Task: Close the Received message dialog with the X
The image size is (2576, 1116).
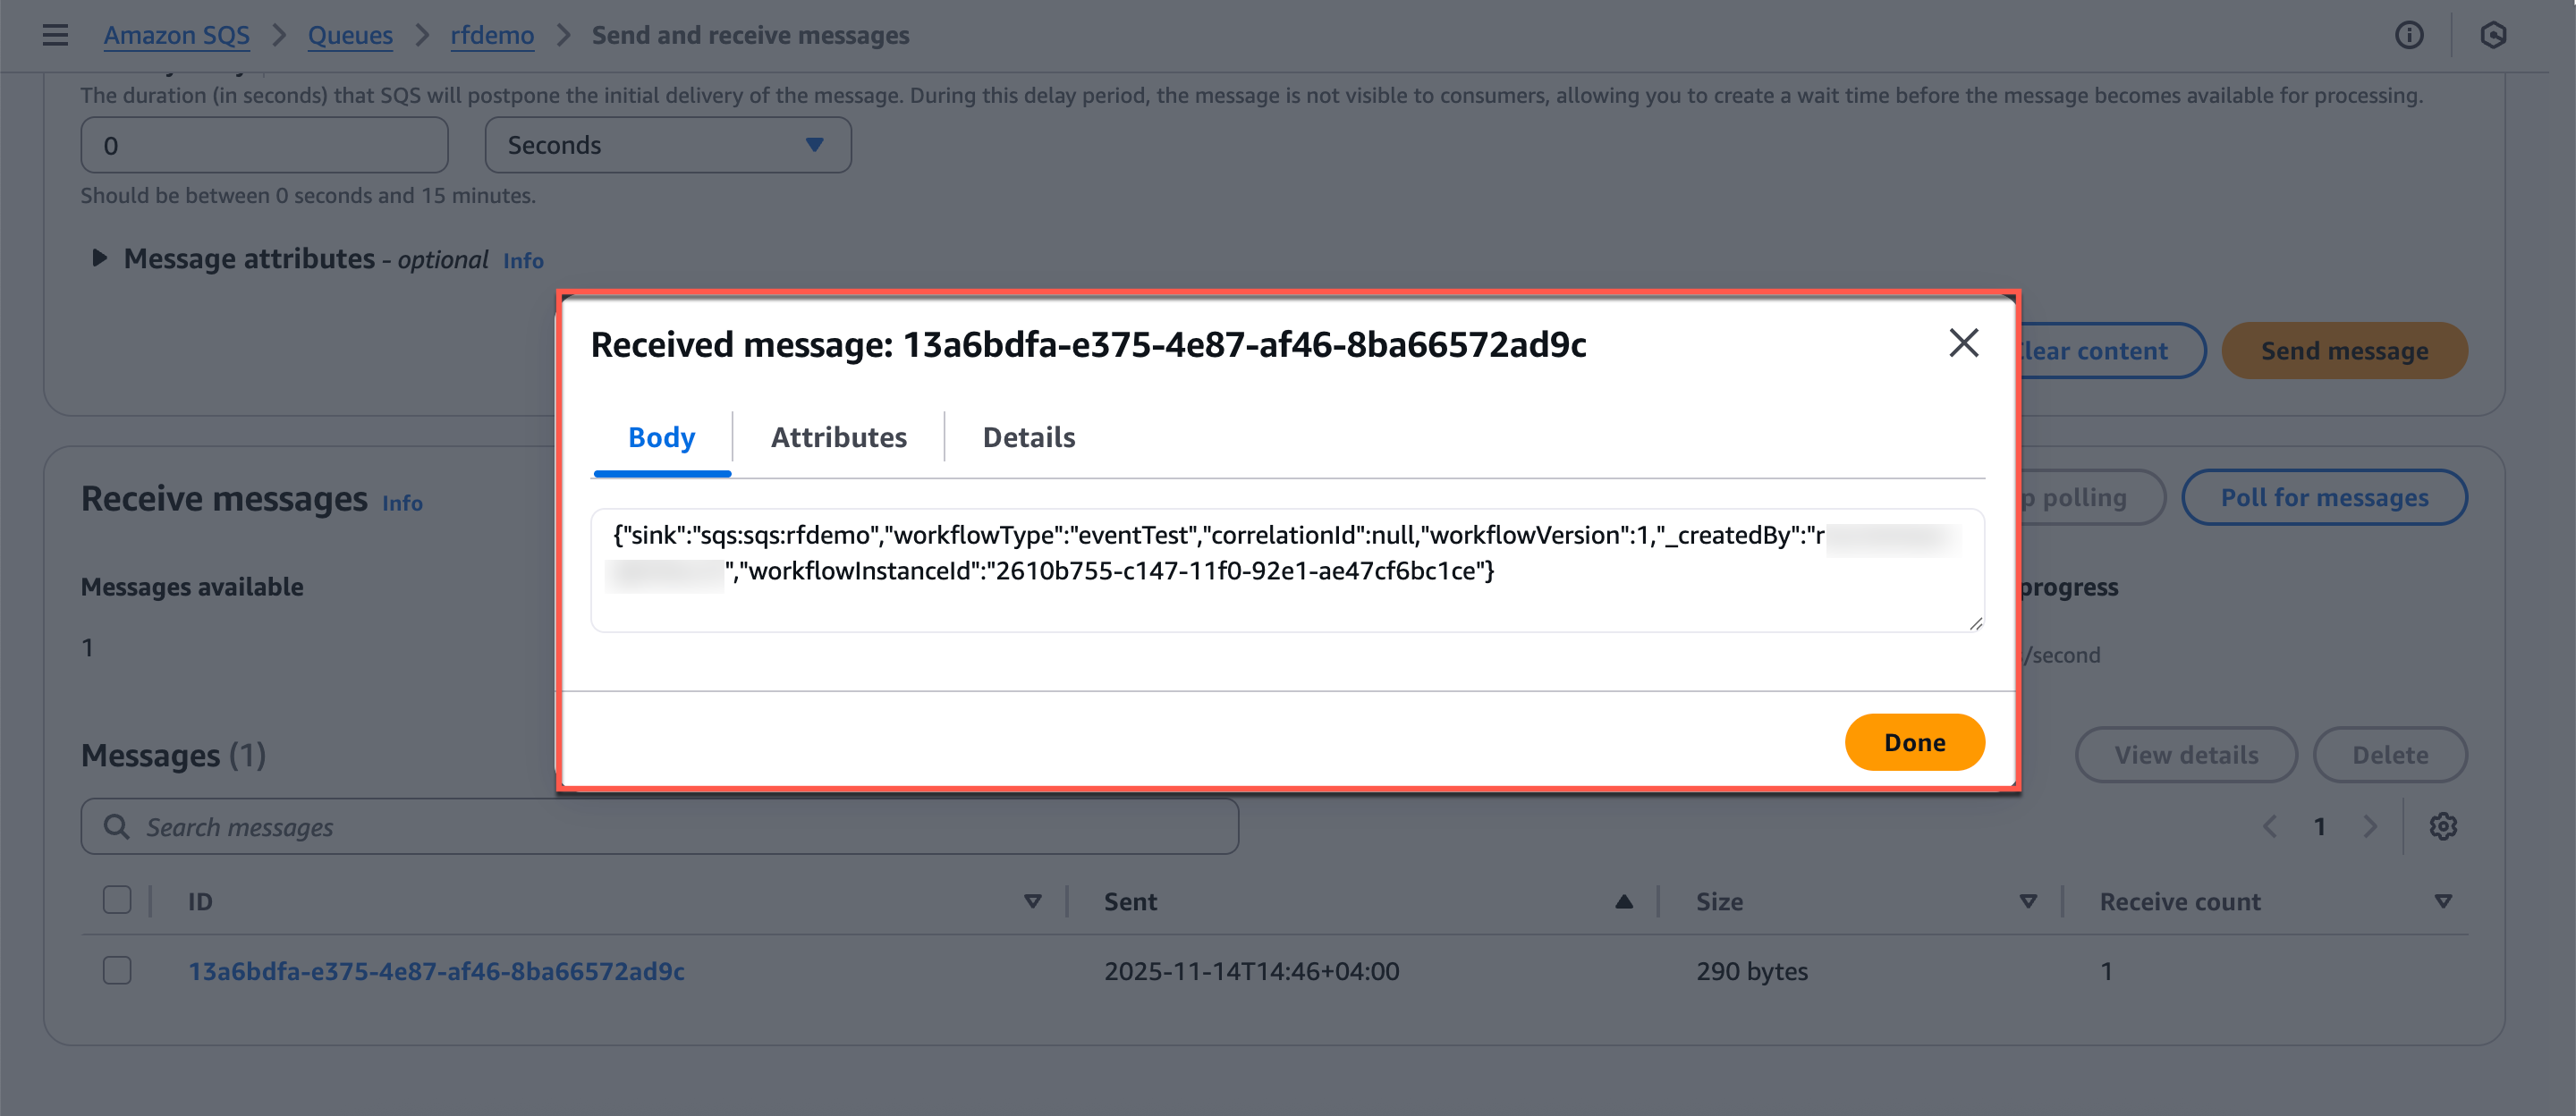Action: [1963, 343]
